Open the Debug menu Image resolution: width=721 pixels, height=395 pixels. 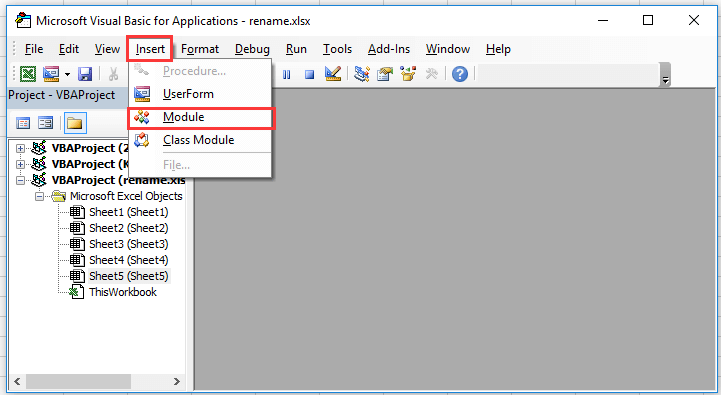[252, 49]
